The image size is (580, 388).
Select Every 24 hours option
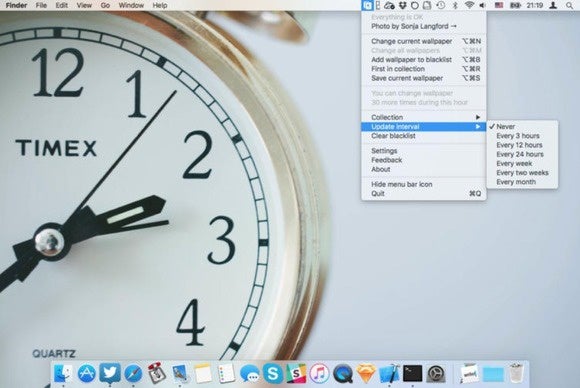pos(522,154)
